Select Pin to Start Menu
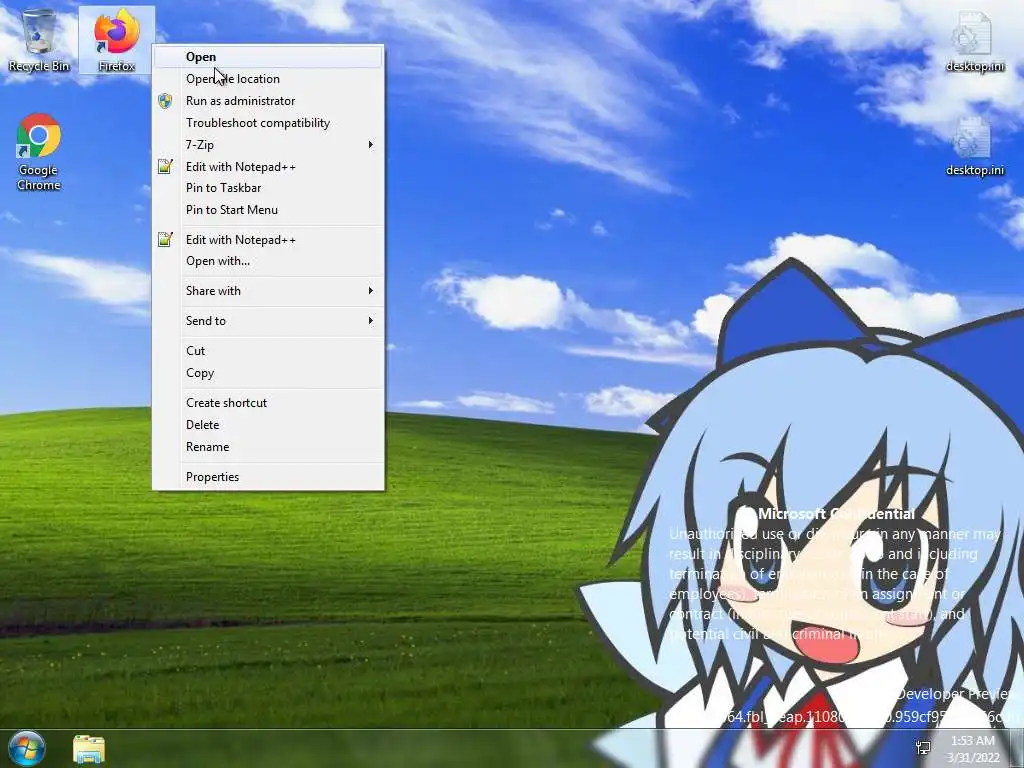This screenshot has height=768, width=1024. point(268,210)
